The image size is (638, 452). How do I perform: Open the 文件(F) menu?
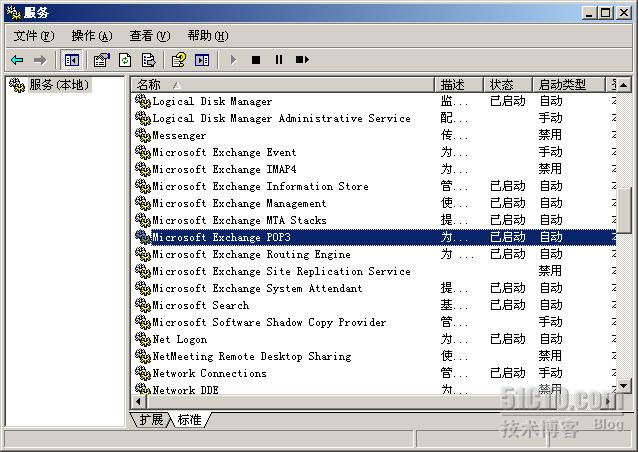[33, 36]
